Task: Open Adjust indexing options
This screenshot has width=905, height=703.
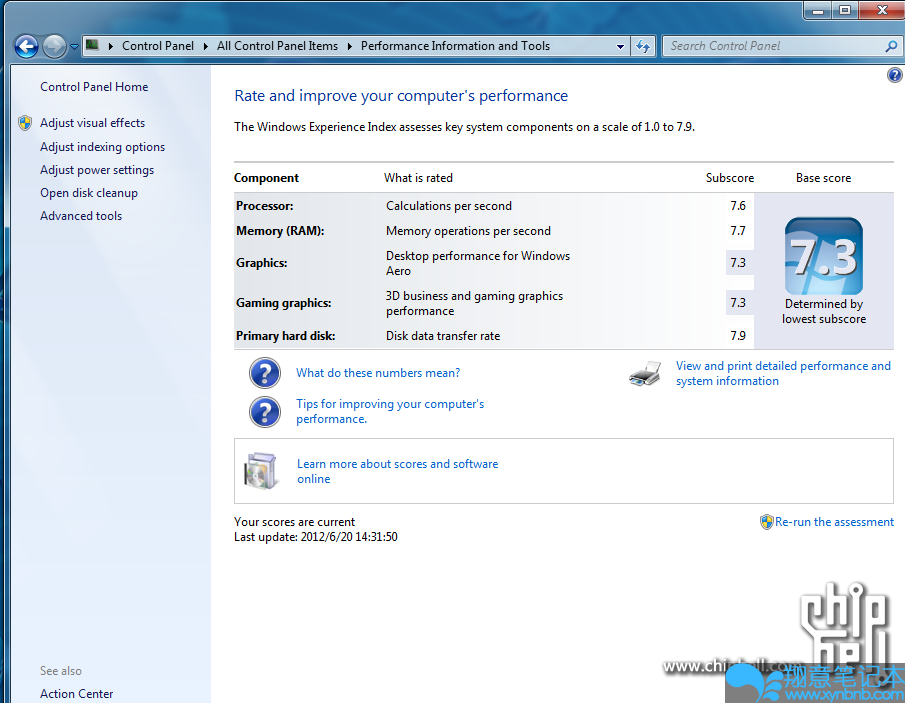Action: click(x=102, y=147)
